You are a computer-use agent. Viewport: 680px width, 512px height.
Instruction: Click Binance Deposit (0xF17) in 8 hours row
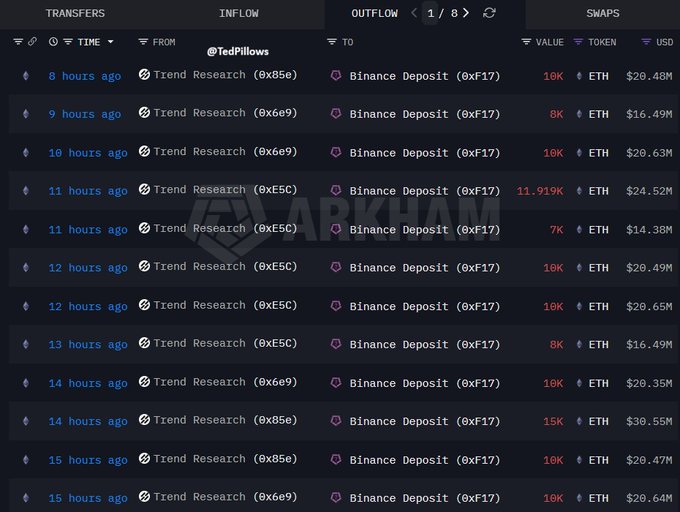click(x=425, y=76)
